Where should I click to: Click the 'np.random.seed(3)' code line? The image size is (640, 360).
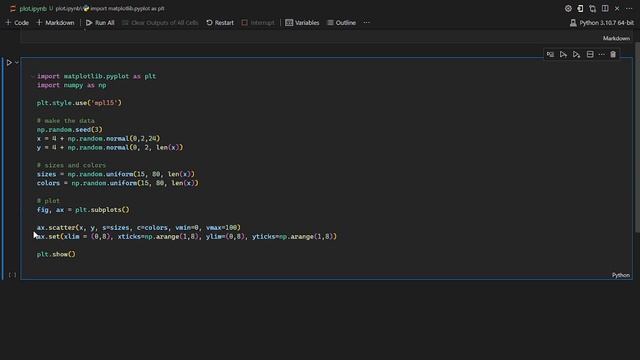69,129
